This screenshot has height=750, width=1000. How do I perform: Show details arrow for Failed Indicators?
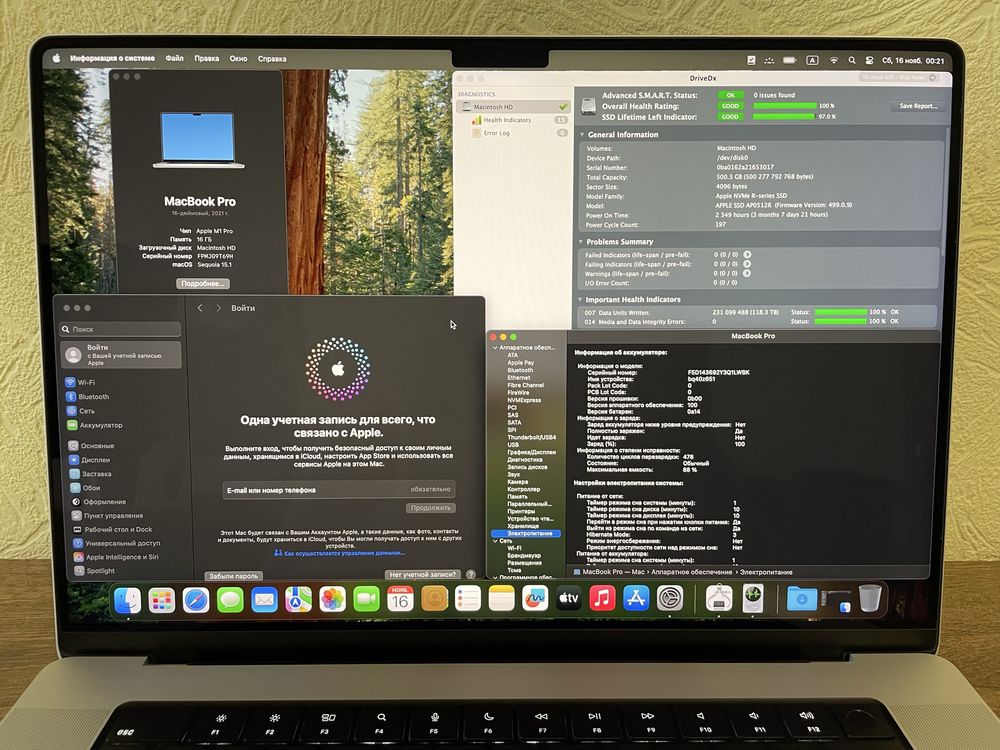747,254
